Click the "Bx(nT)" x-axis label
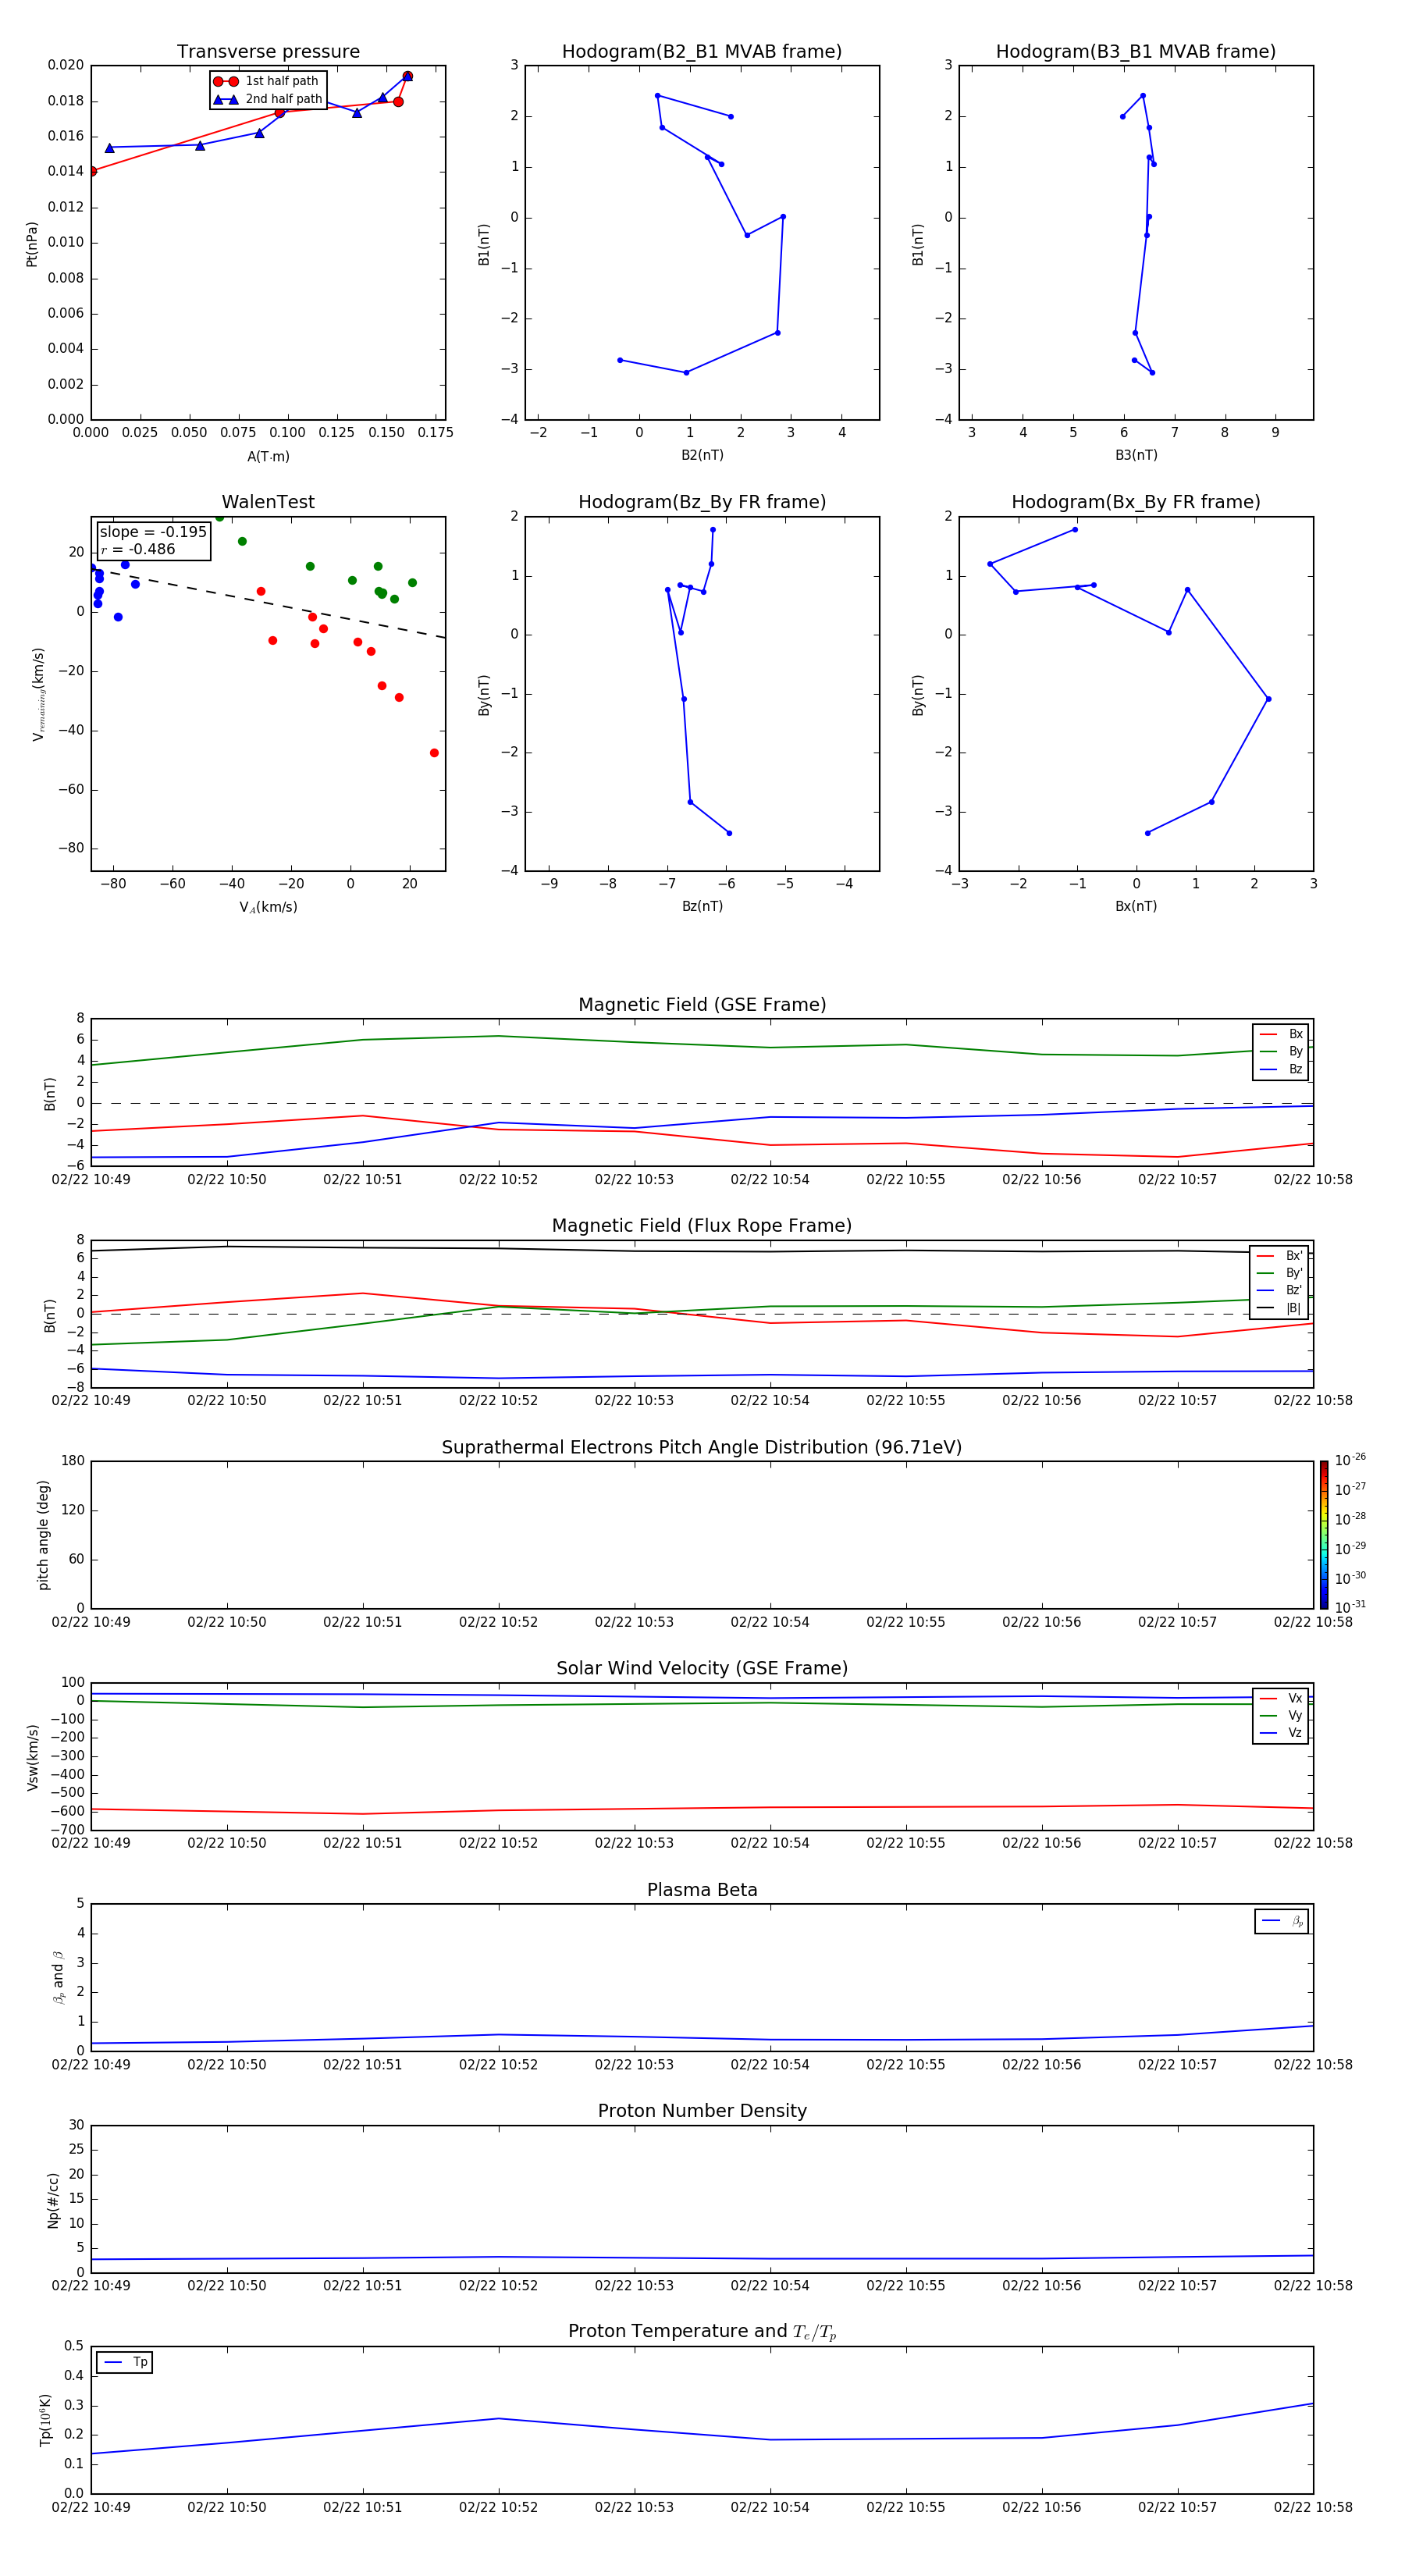 coord(1136,906)
